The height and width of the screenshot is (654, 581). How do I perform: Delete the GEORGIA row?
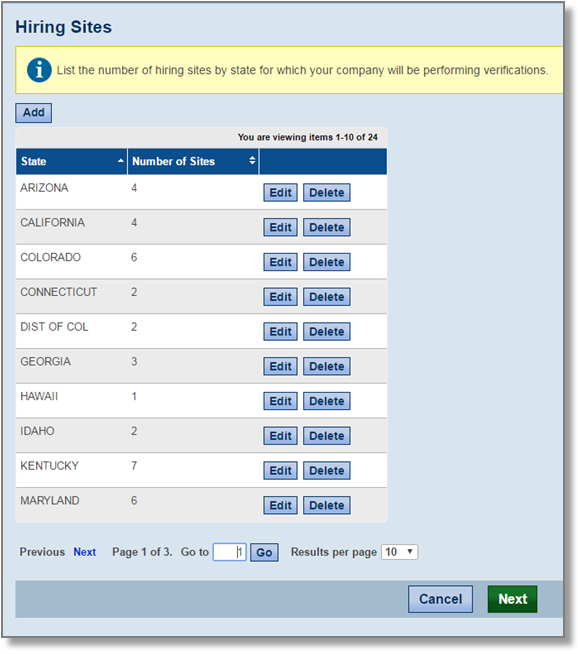[x=327, y=366]
